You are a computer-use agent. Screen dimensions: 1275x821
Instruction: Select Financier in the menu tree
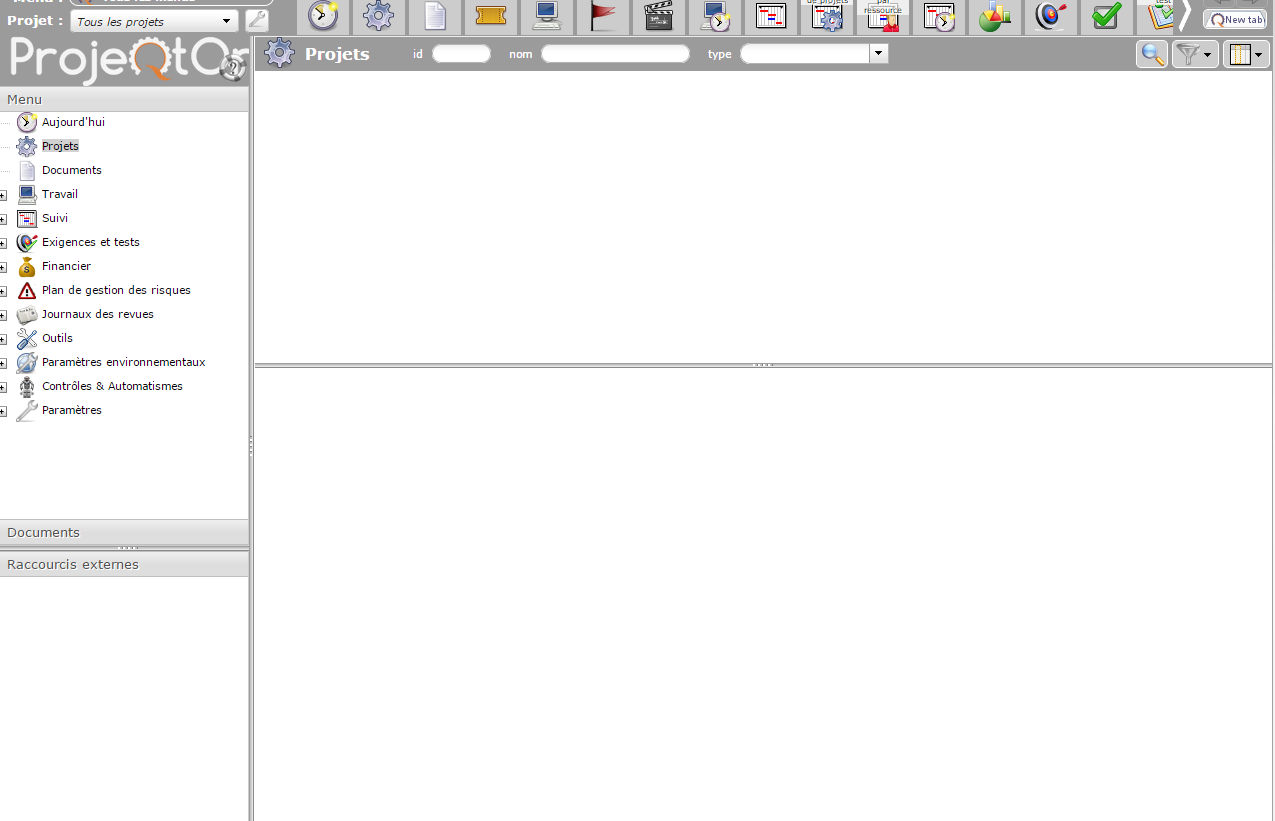66,266
